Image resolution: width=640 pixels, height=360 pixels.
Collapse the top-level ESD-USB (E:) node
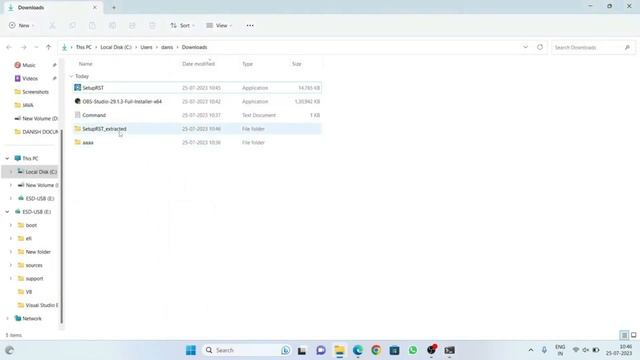[x=7, y=212]
